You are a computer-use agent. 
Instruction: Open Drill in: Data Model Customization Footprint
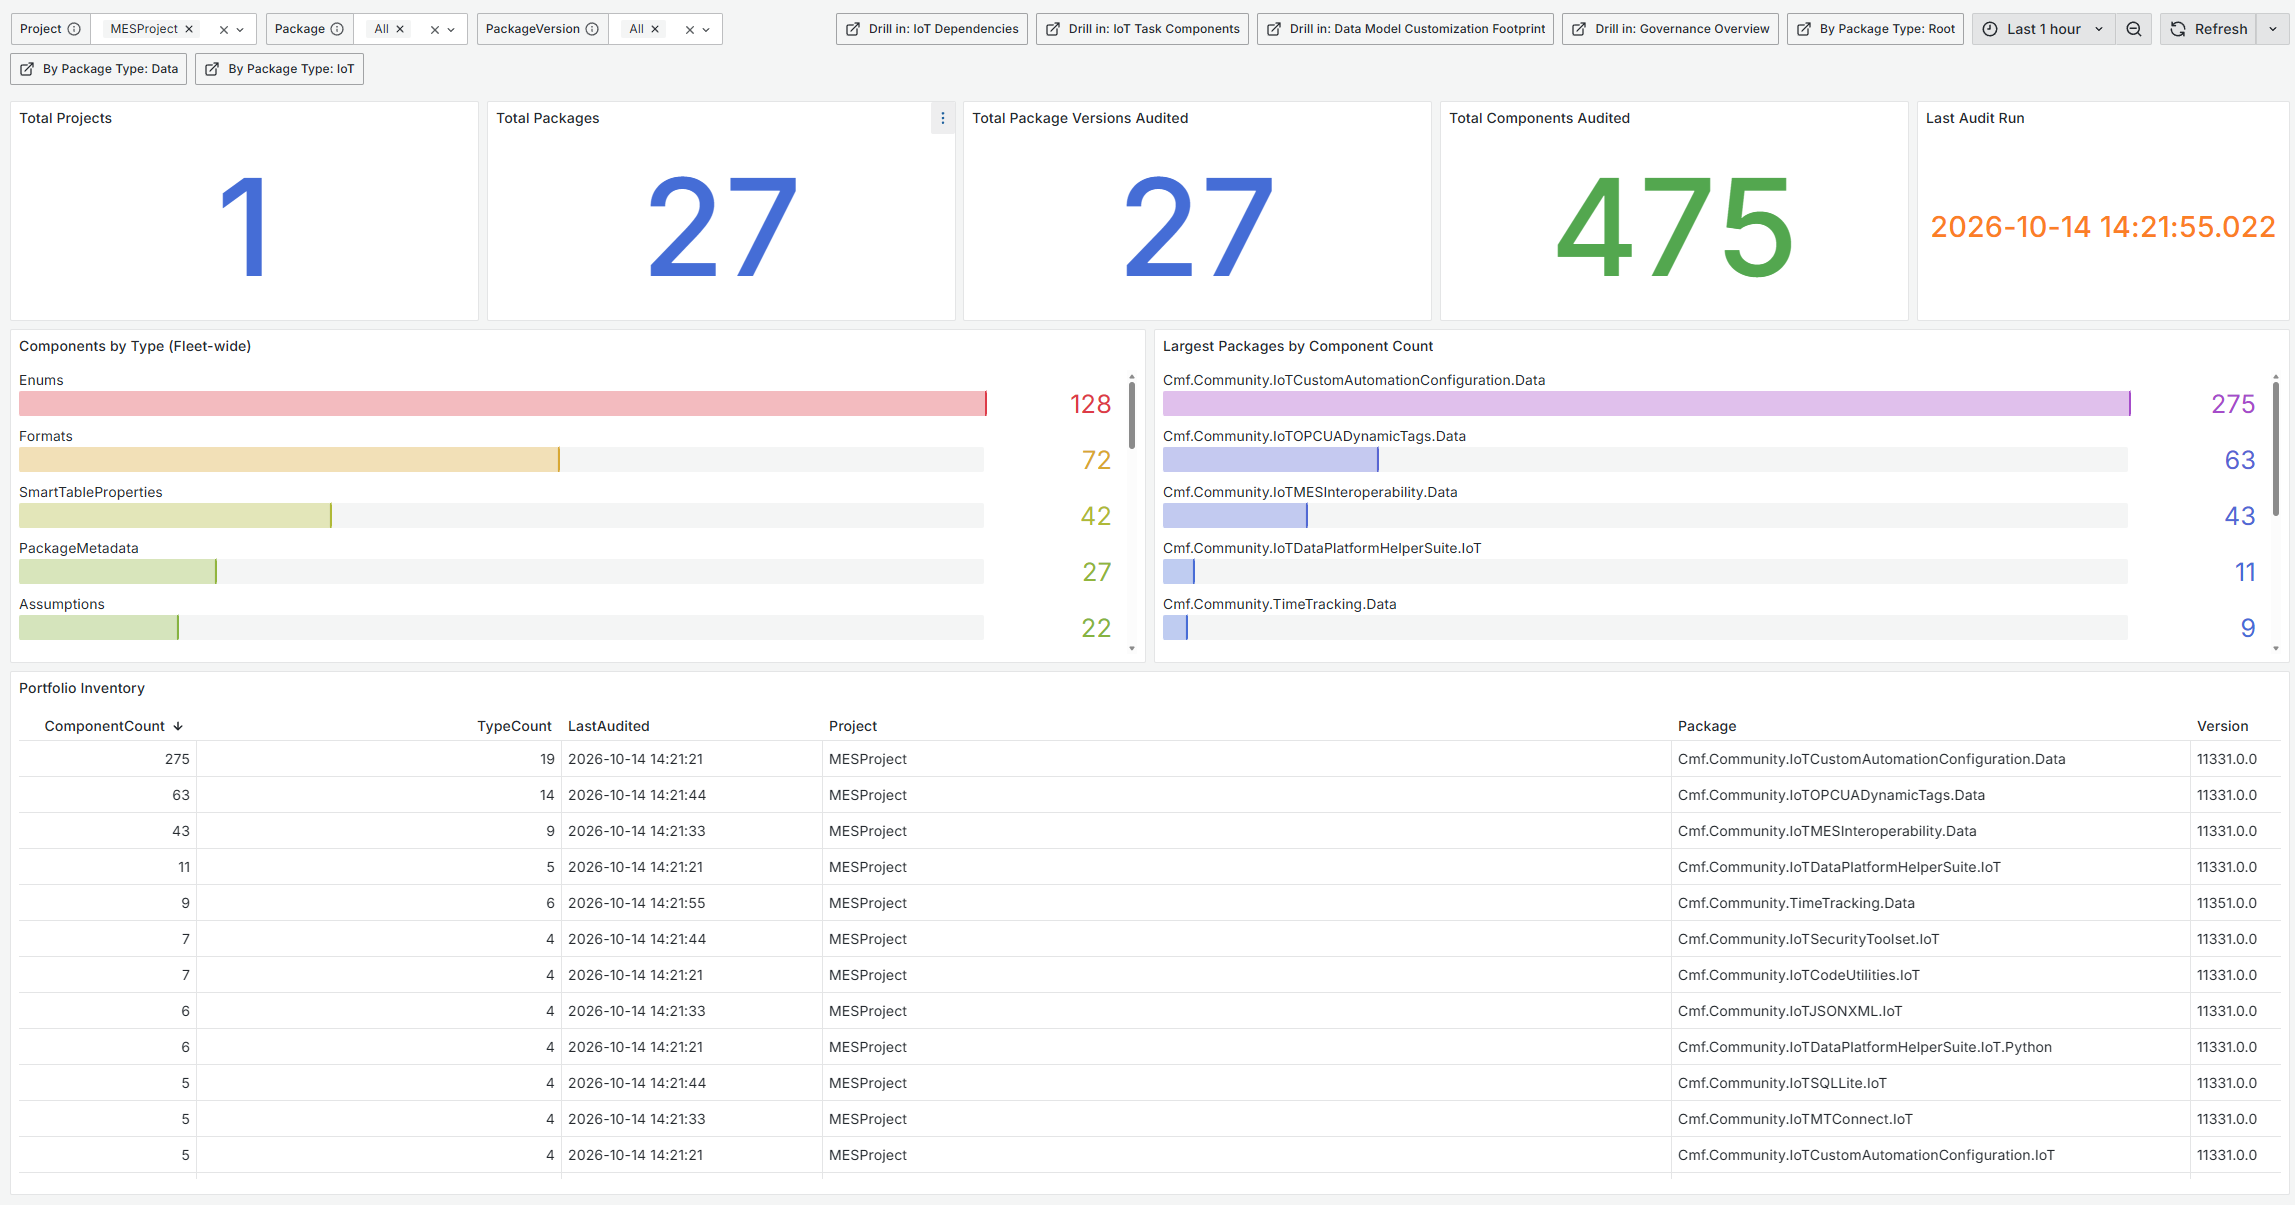(x=1405, y=29)
